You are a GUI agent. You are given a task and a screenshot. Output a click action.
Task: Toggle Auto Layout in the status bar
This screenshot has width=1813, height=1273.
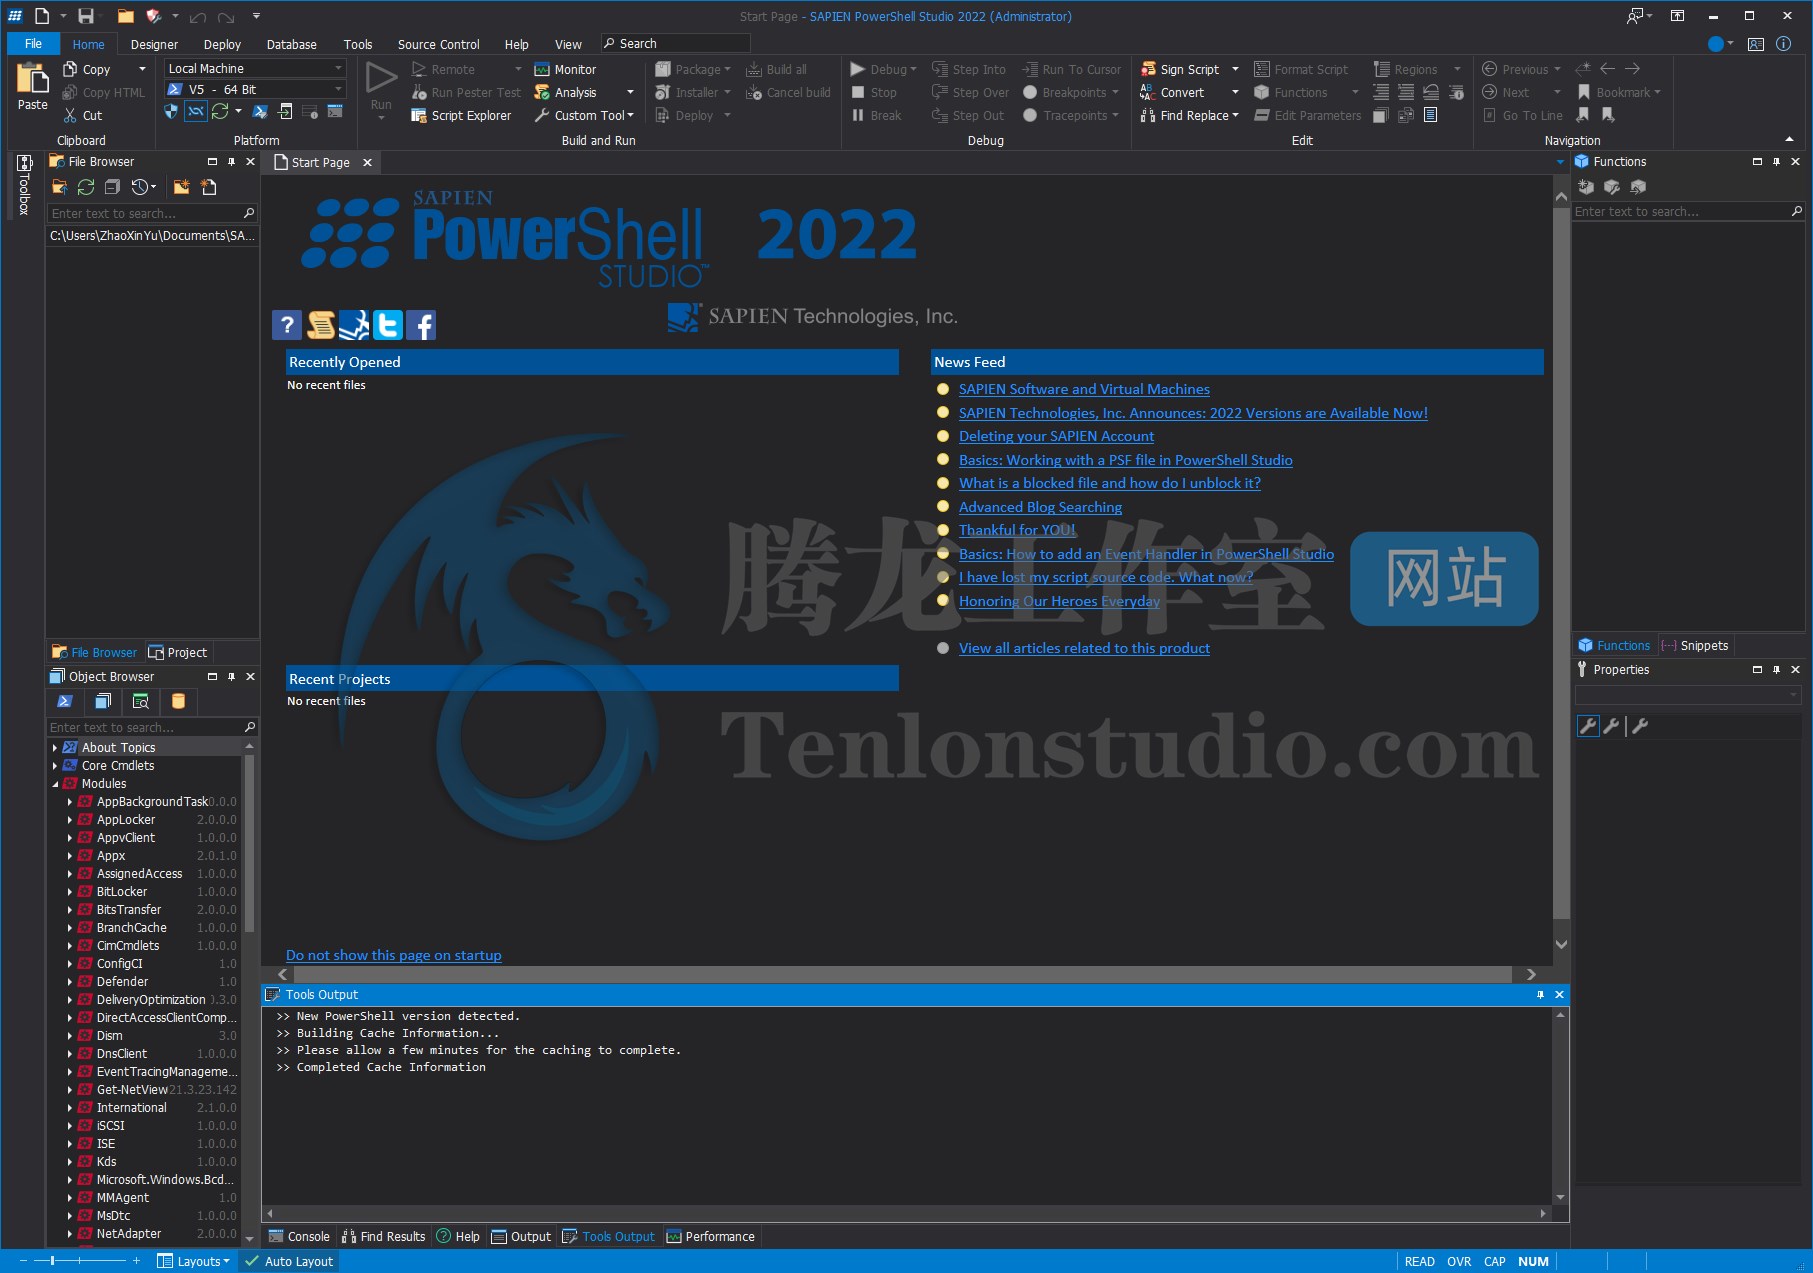pos(289,1261)
